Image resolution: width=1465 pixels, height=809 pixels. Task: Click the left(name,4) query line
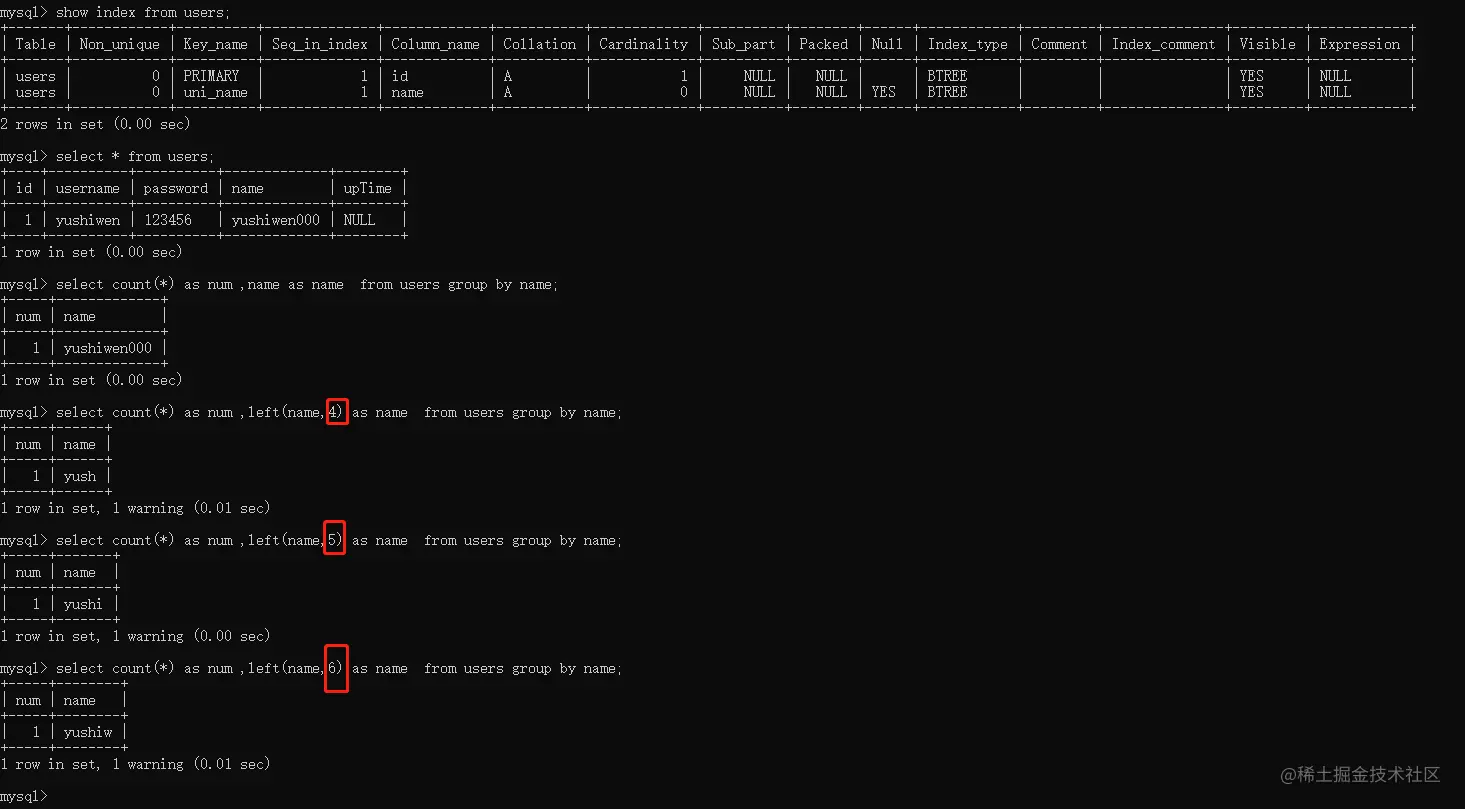coord(339,412)
